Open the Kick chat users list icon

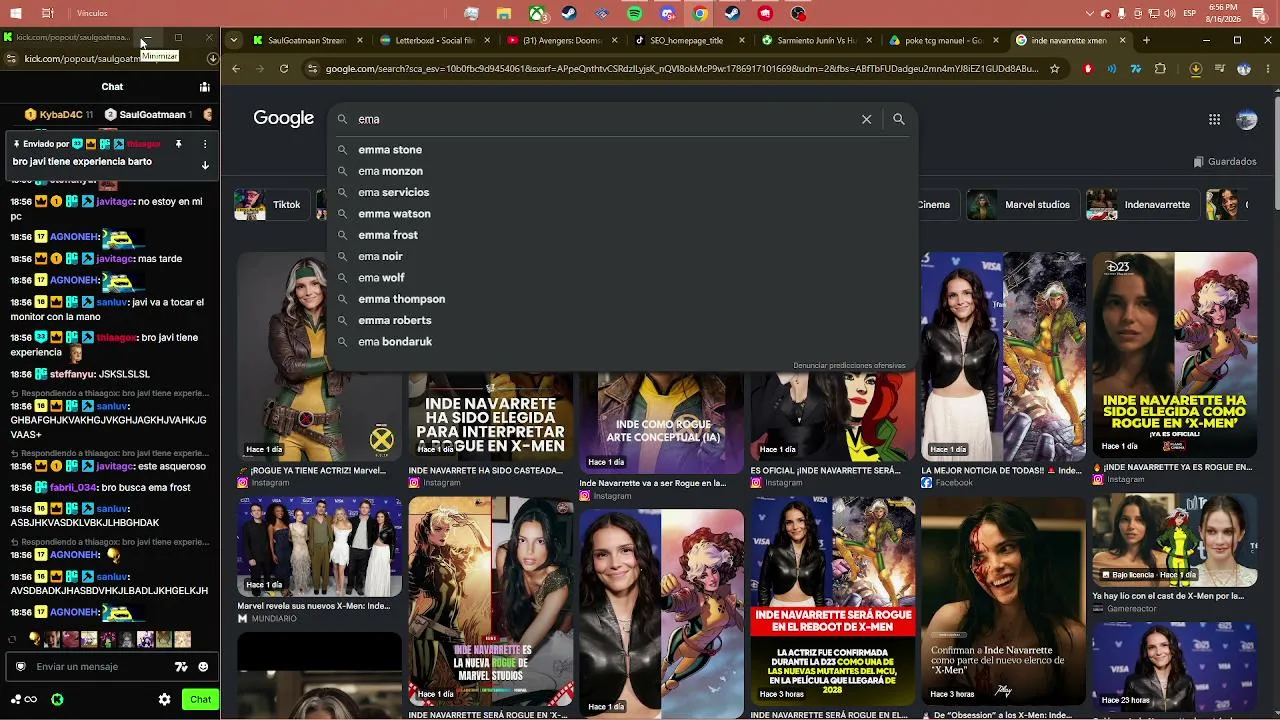[x=204, y=87]
